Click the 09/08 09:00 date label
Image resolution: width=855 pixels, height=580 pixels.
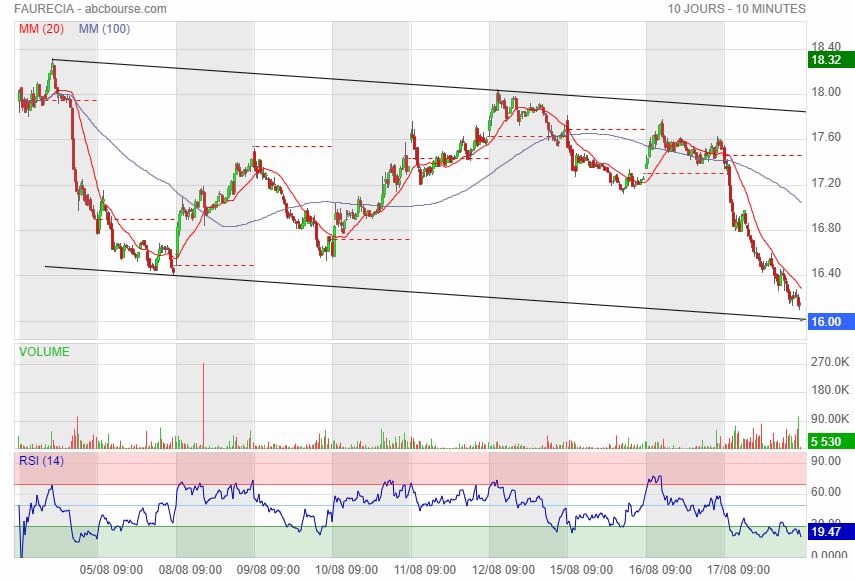pos(268,570)
